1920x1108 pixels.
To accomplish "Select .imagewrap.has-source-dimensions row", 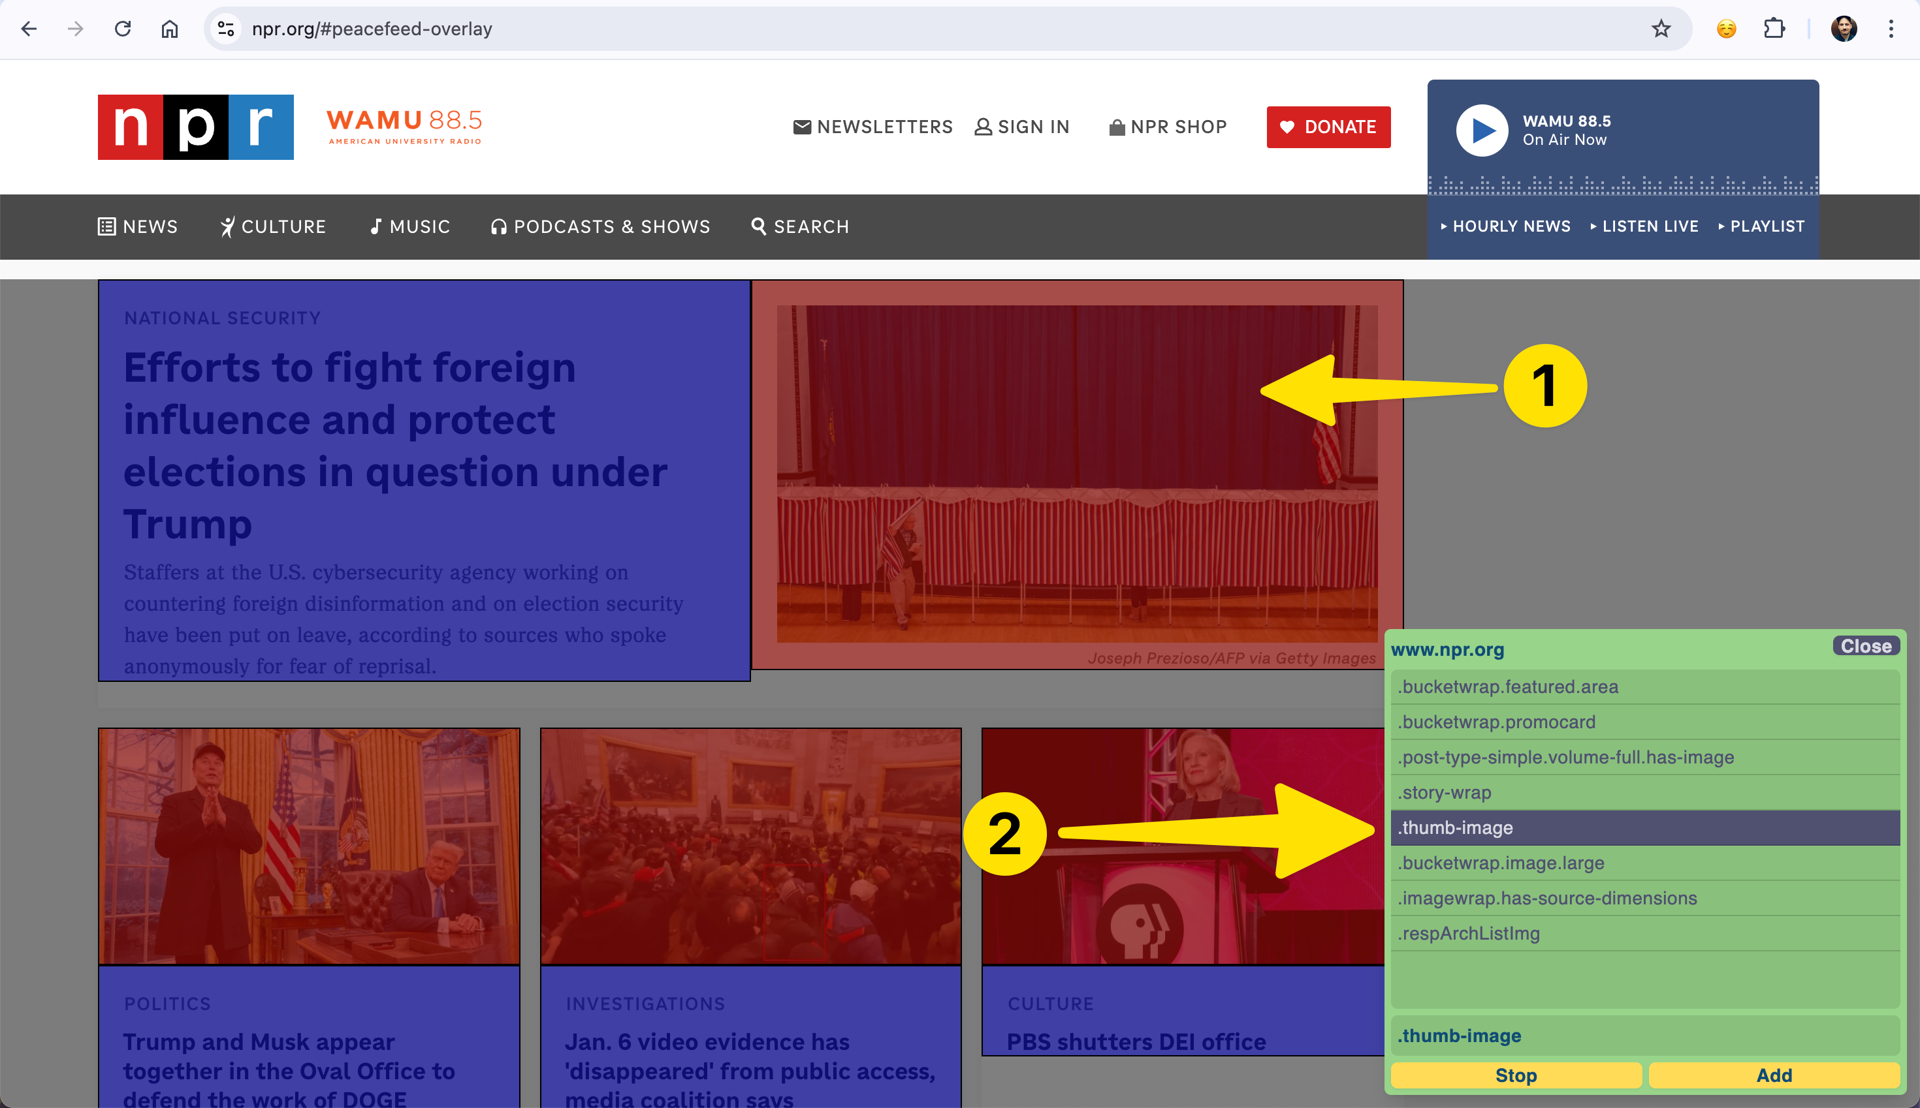I will [x=1645, y=898].
